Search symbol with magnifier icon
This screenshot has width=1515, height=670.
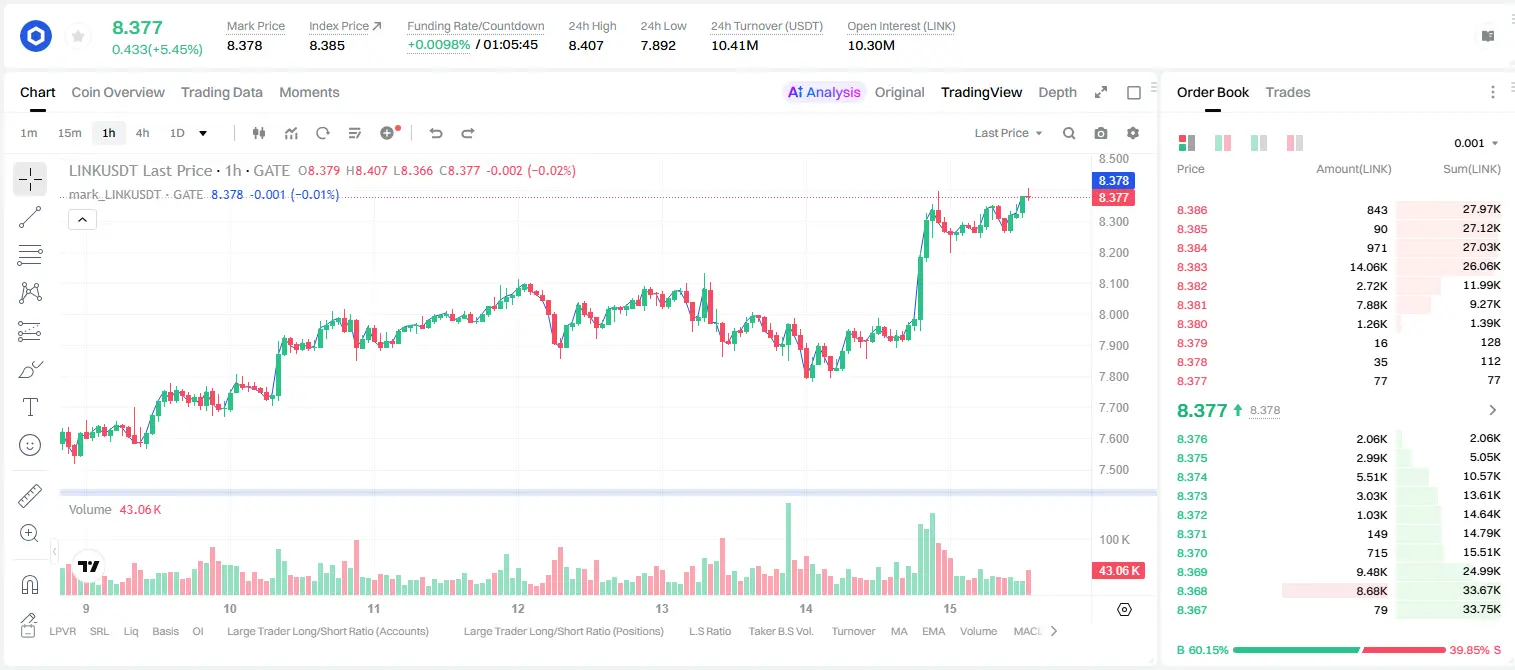[x=1069, y=133]
